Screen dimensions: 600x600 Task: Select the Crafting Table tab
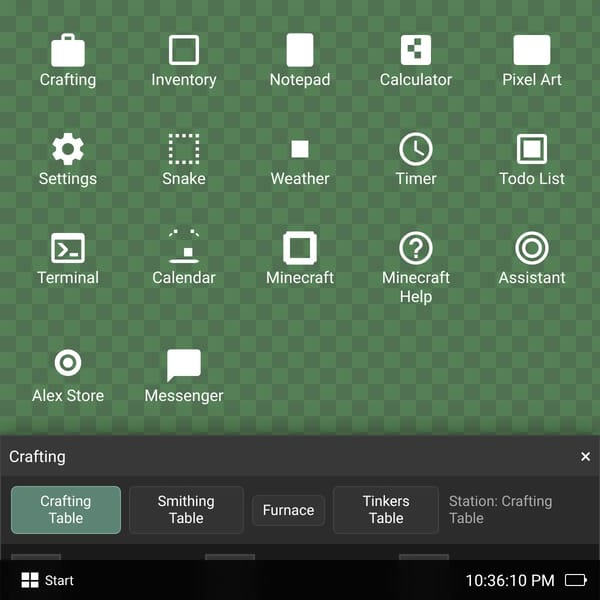tap(66, 510)
